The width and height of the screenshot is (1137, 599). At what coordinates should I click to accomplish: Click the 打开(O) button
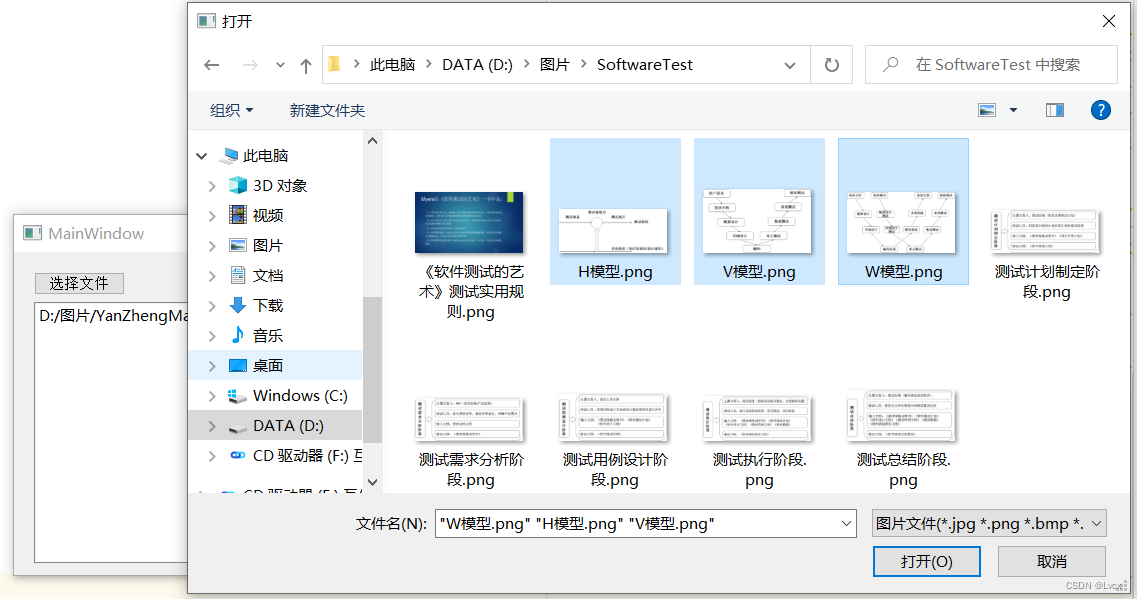926,561
